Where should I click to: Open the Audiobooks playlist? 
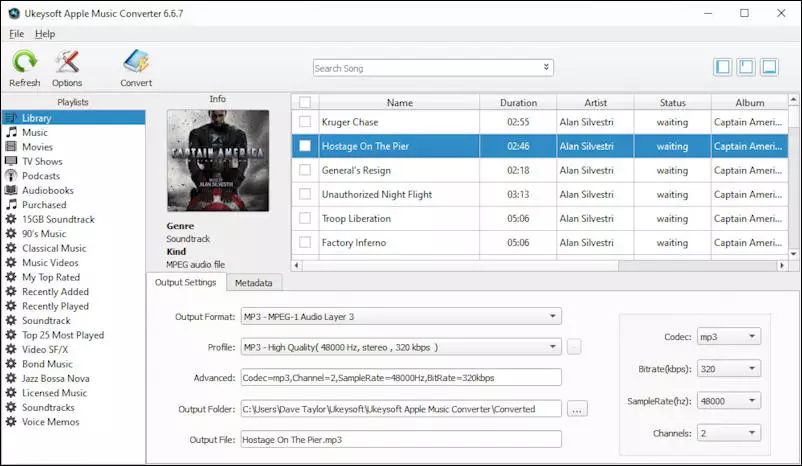click(x=47, y=190)
